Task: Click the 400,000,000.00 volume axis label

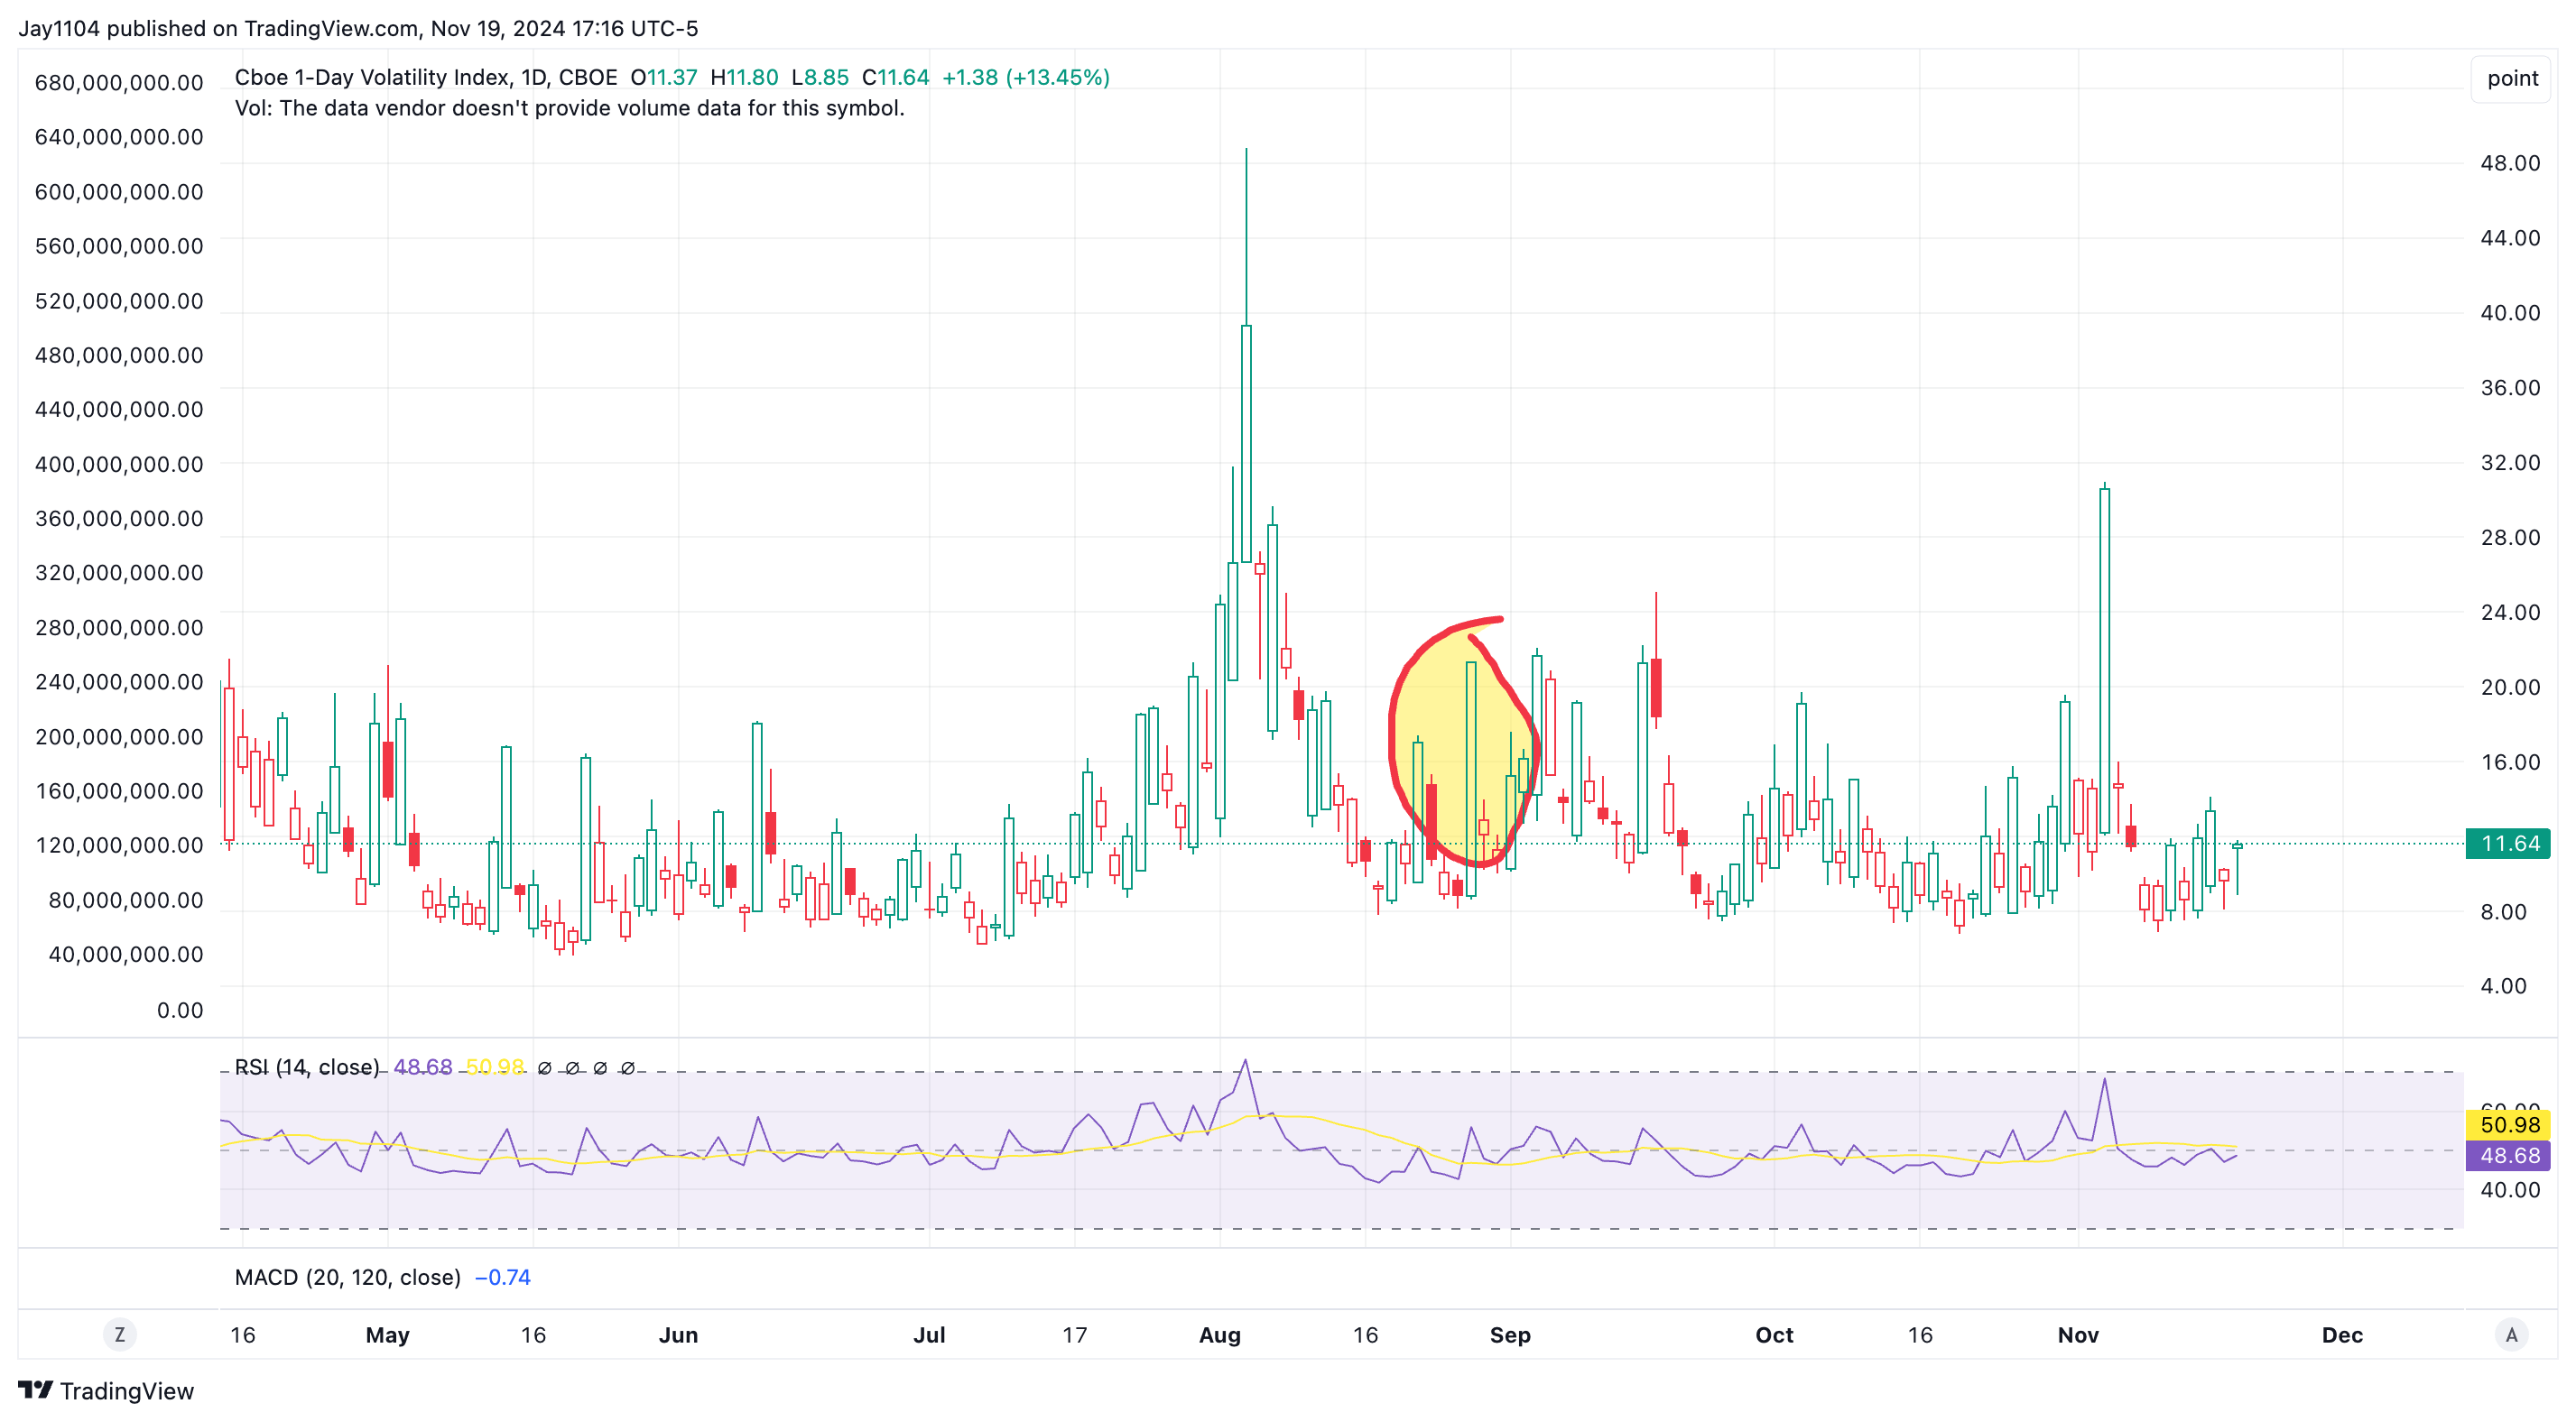Action: pos(119,464)
